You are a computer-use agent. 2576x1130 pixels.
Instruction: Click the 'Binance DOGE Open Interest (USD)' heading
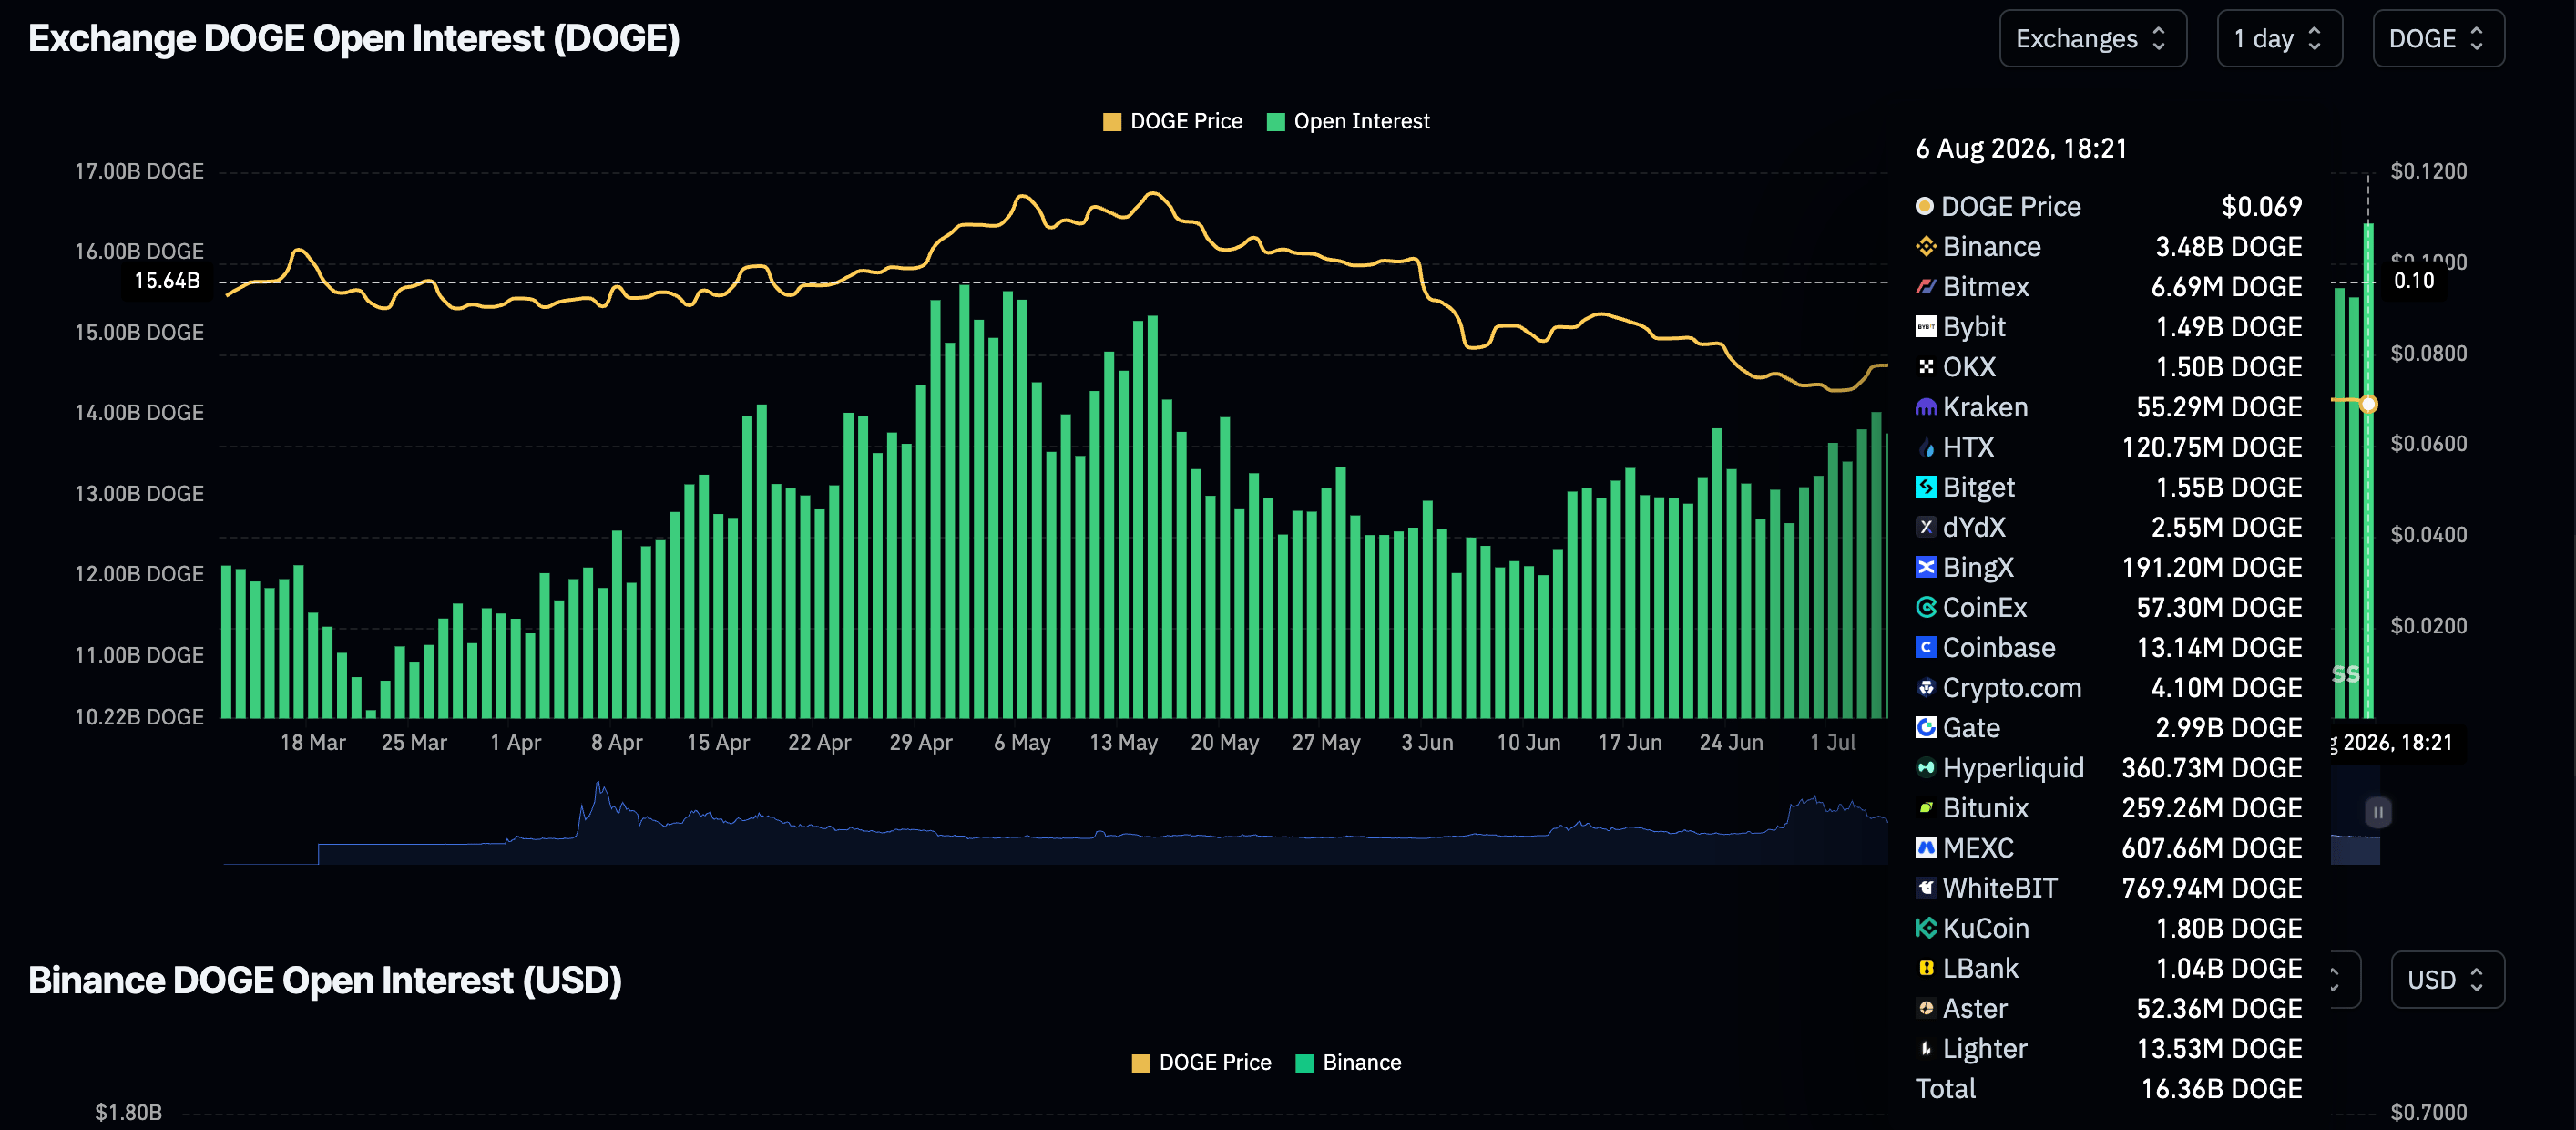pos(325,980)
